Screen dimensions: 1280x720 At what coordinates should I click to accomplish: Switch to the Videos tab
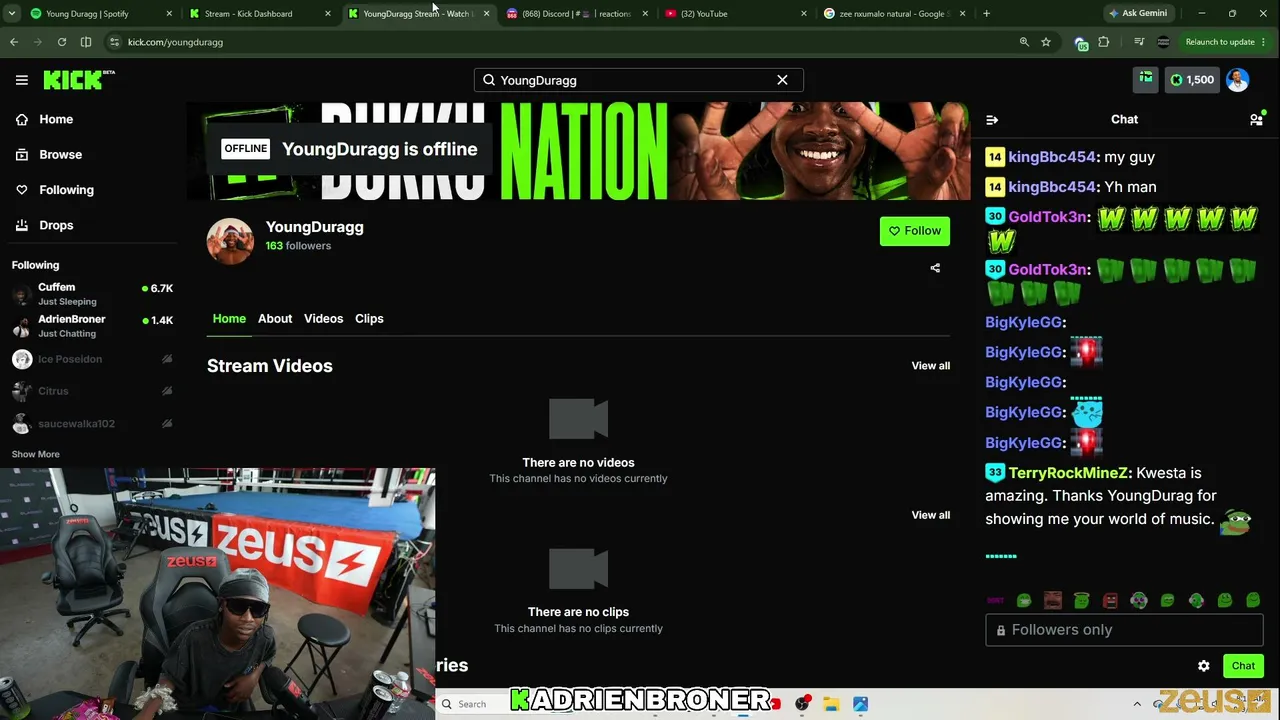pos(323,318)
